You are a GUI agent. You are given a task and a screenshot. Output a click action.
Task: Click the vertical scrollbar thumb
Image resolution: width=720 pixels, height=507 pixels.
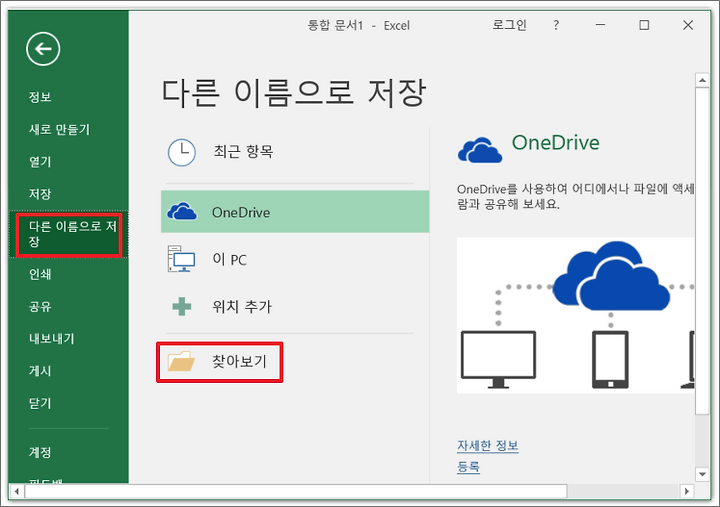702,251
